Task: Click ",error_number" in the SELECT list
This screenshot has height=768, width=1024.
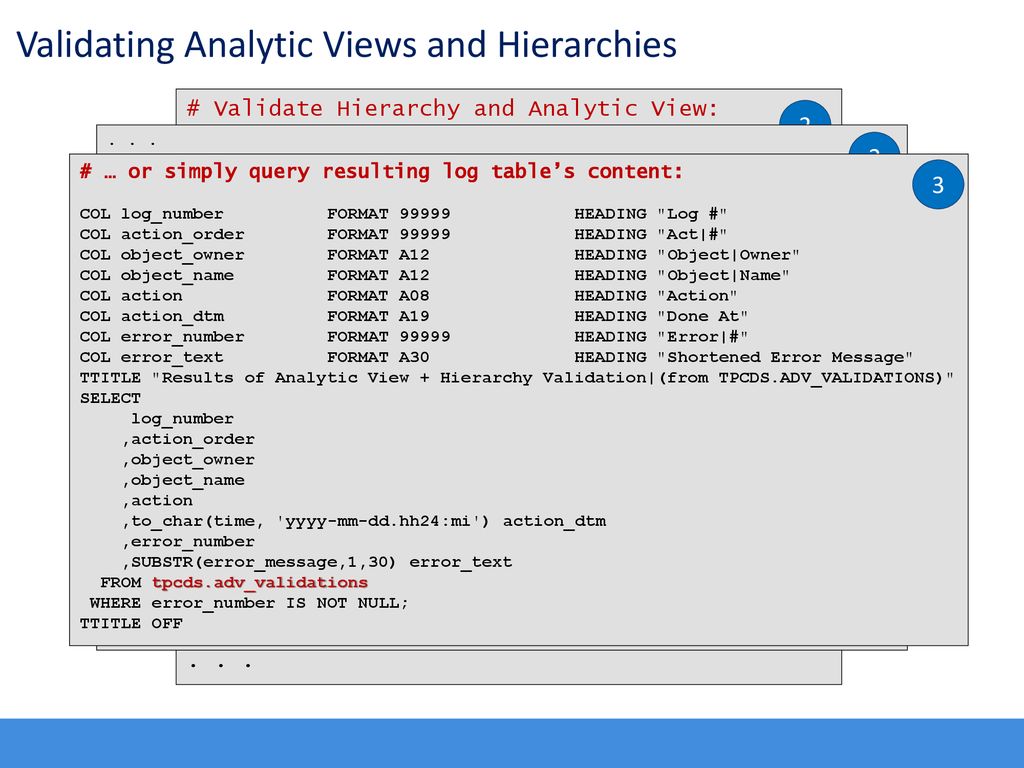Action: click(x=188, y=541)
